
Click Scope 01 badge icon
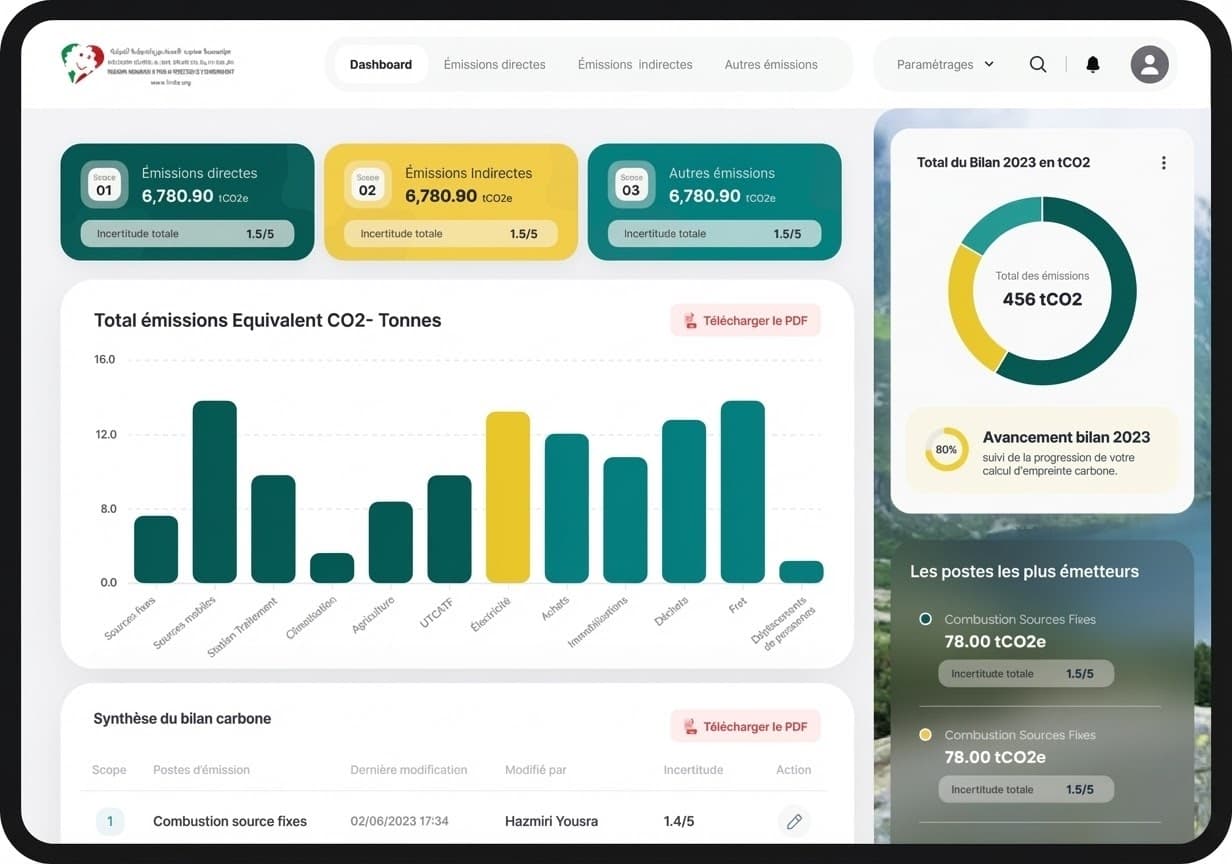coord(104,185)
